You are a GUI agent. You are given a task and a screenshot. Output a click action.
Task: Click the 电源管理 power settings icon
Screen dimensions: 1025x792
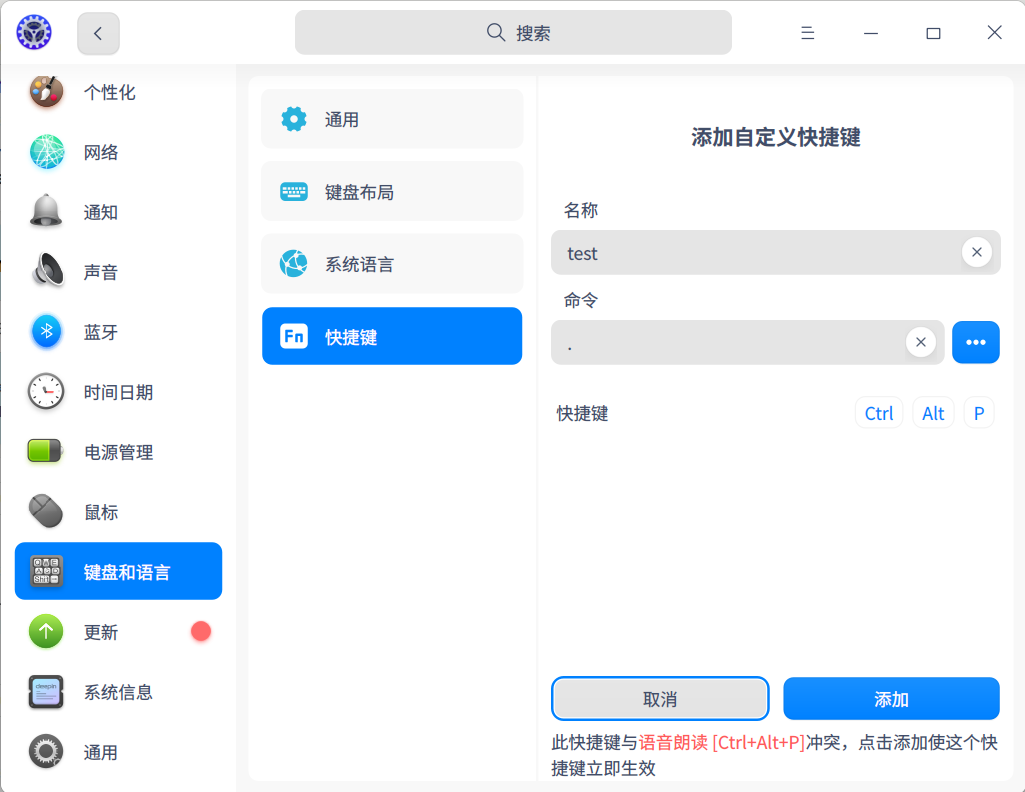(x=46, y=452)
